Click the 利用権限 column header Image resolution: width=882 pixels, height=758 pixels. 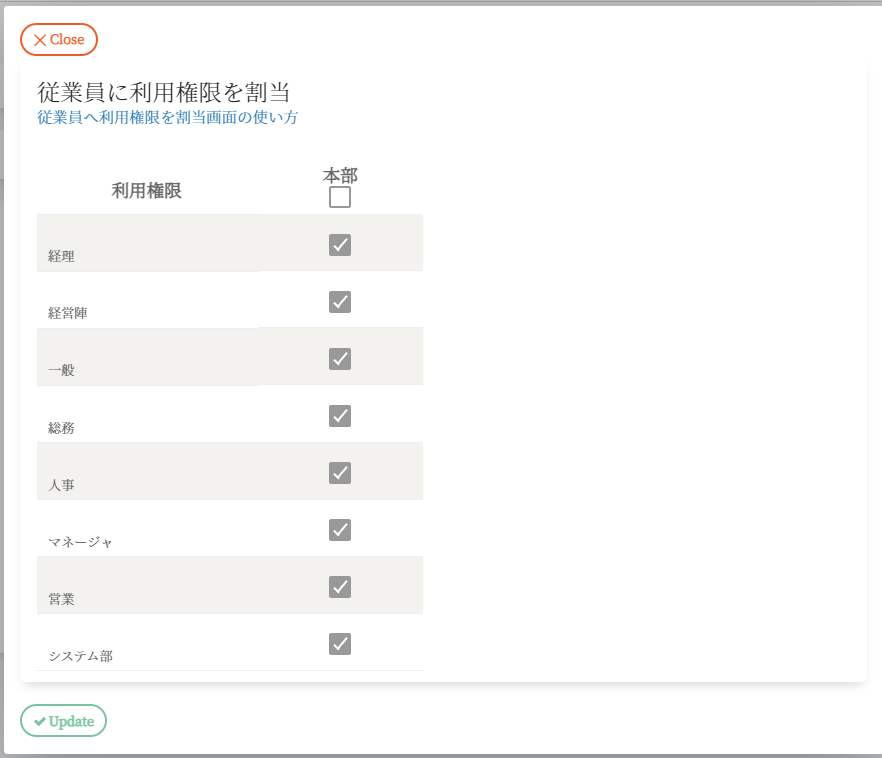146,191
